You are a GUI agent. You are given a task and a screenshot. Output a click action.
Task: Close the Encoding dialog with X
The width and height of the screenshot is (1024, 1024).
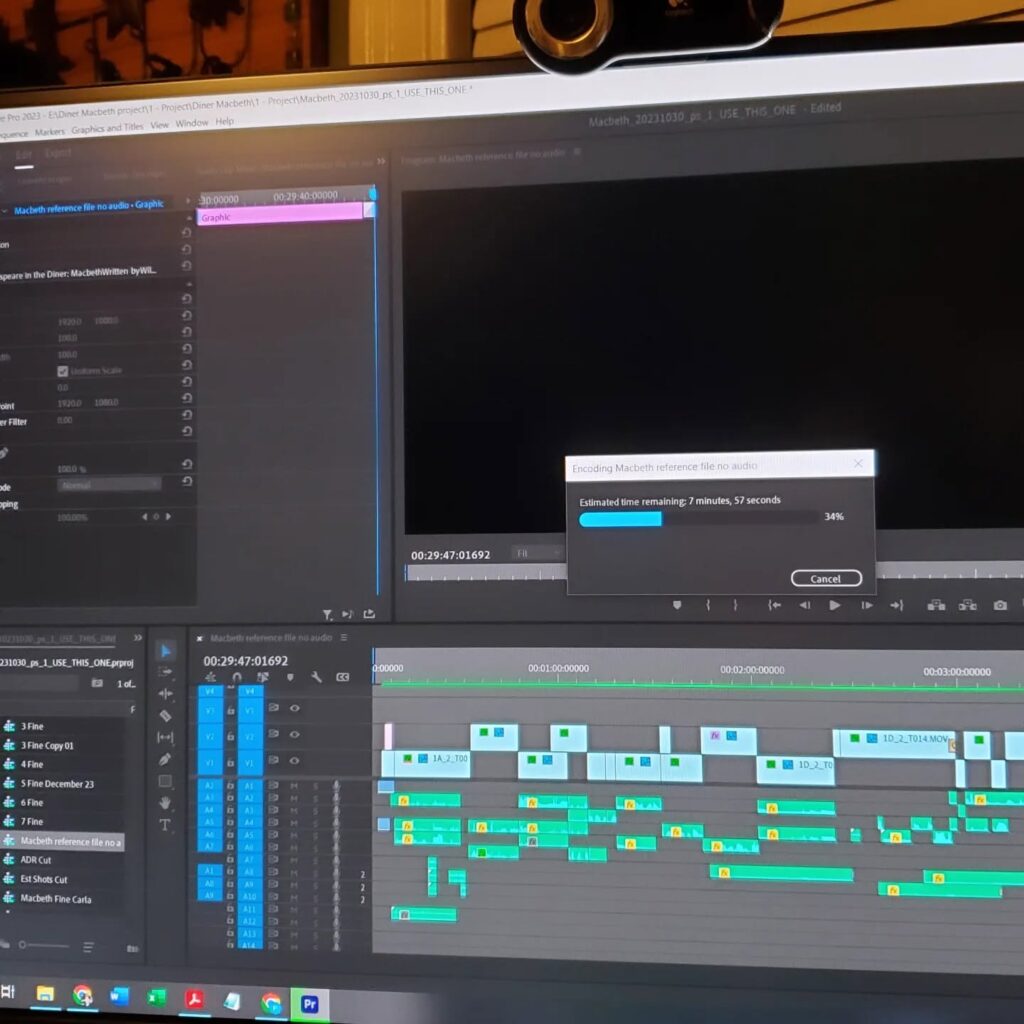pos(858,463)
